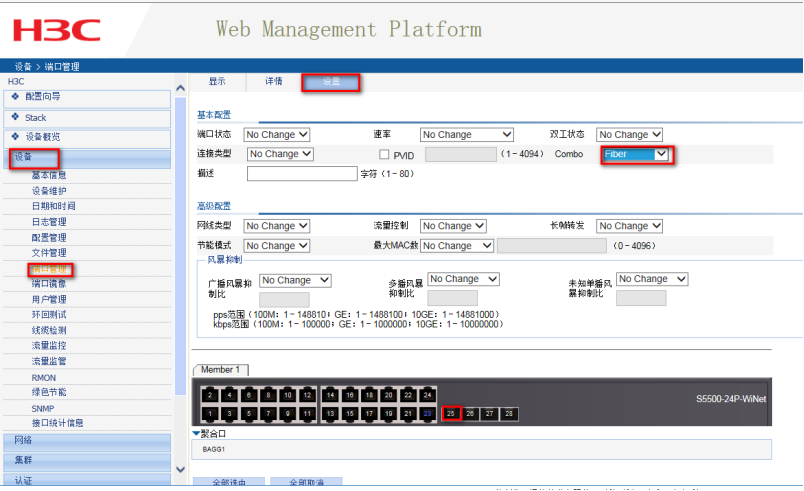Open the 速率 speed dropdown

[x=466, y=135]
